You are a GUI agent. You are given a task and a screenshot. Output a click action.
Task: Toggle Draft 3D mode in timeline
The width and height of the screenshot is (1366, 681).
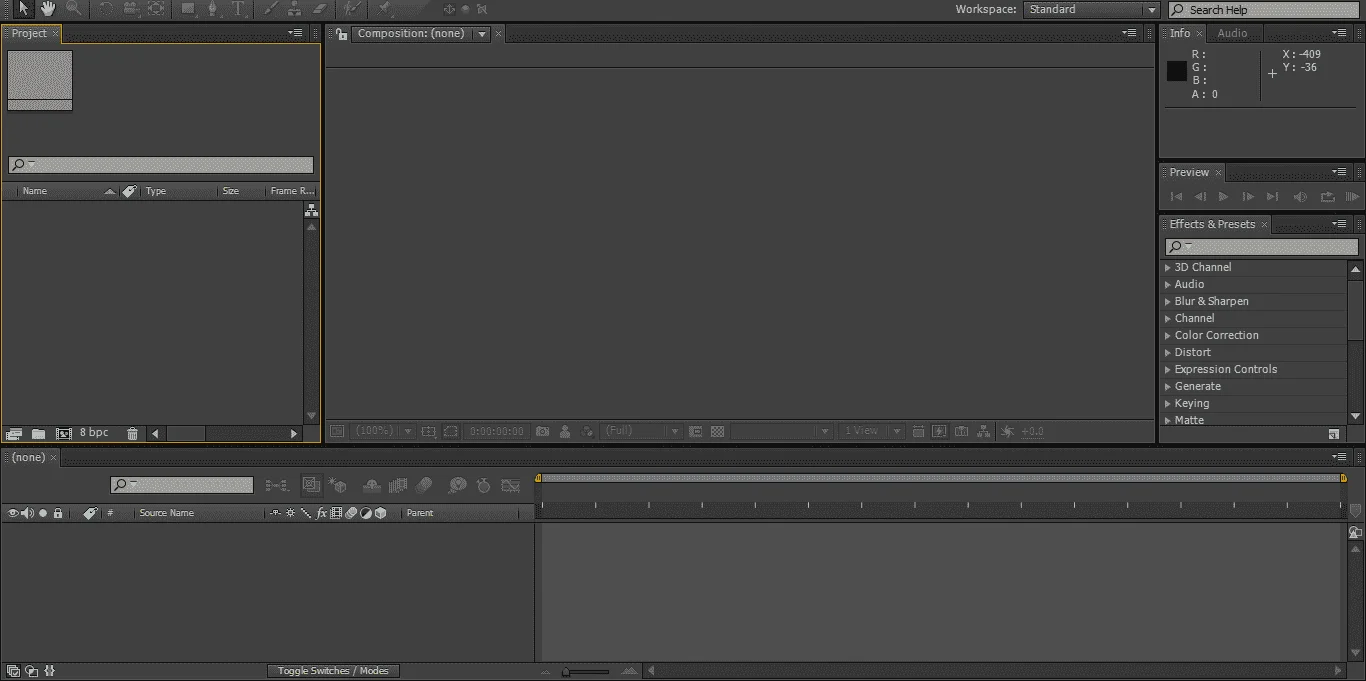coord(337,485)
